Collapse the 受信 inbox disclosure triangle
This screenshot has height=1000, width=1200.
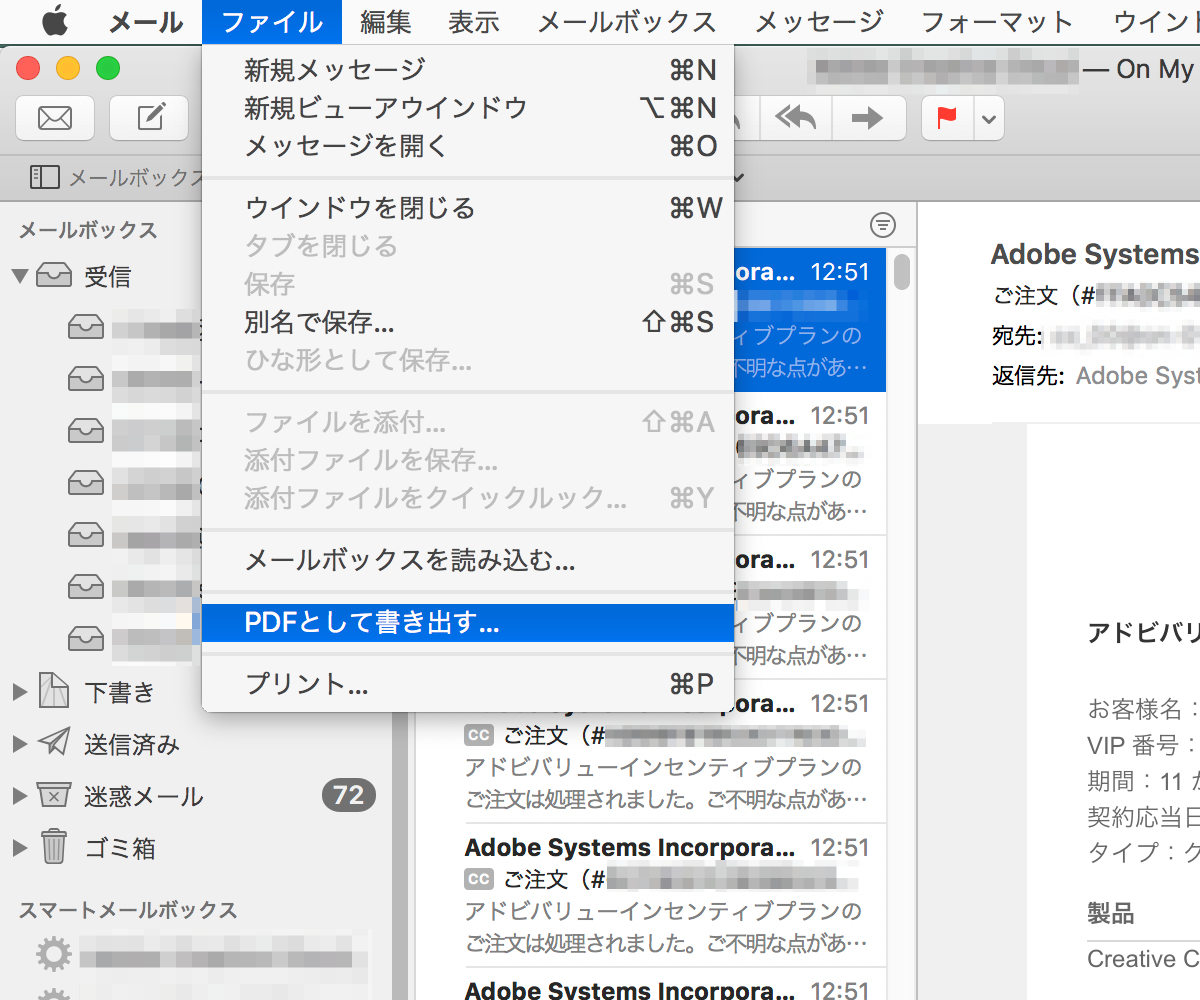[x=20, y=275]
